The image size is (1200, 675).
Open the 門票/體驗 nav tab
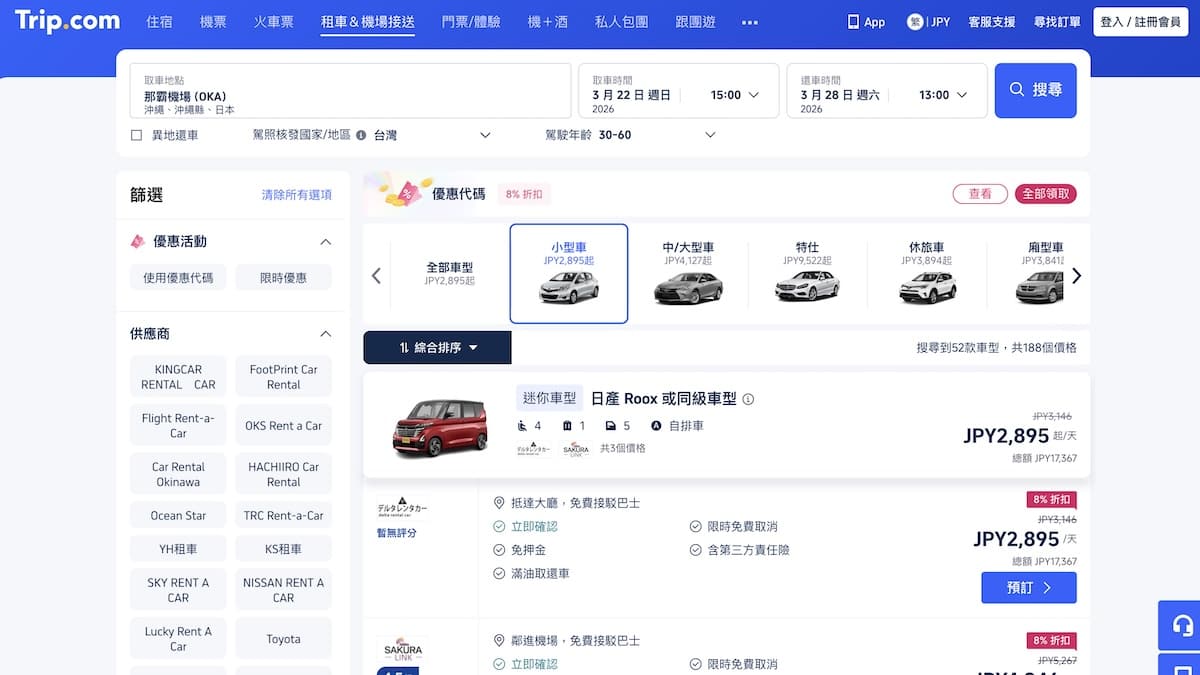(x=471, y=22)
